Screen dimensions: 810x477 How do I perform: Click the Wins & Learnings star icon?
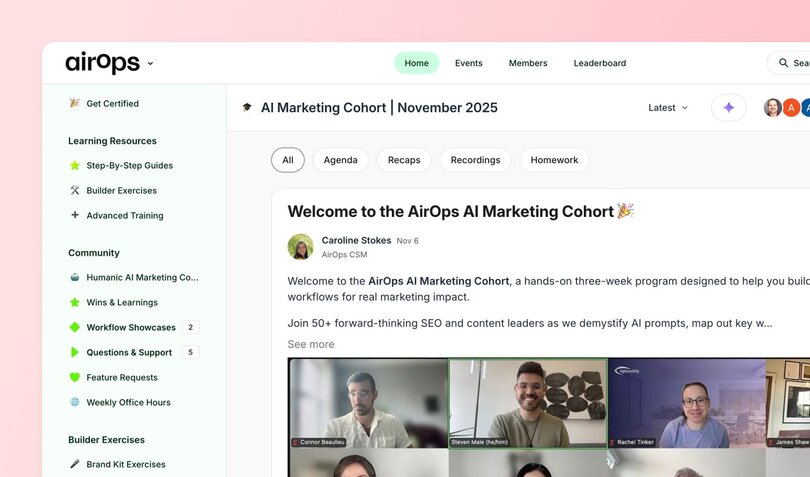(x=75, y=302)
